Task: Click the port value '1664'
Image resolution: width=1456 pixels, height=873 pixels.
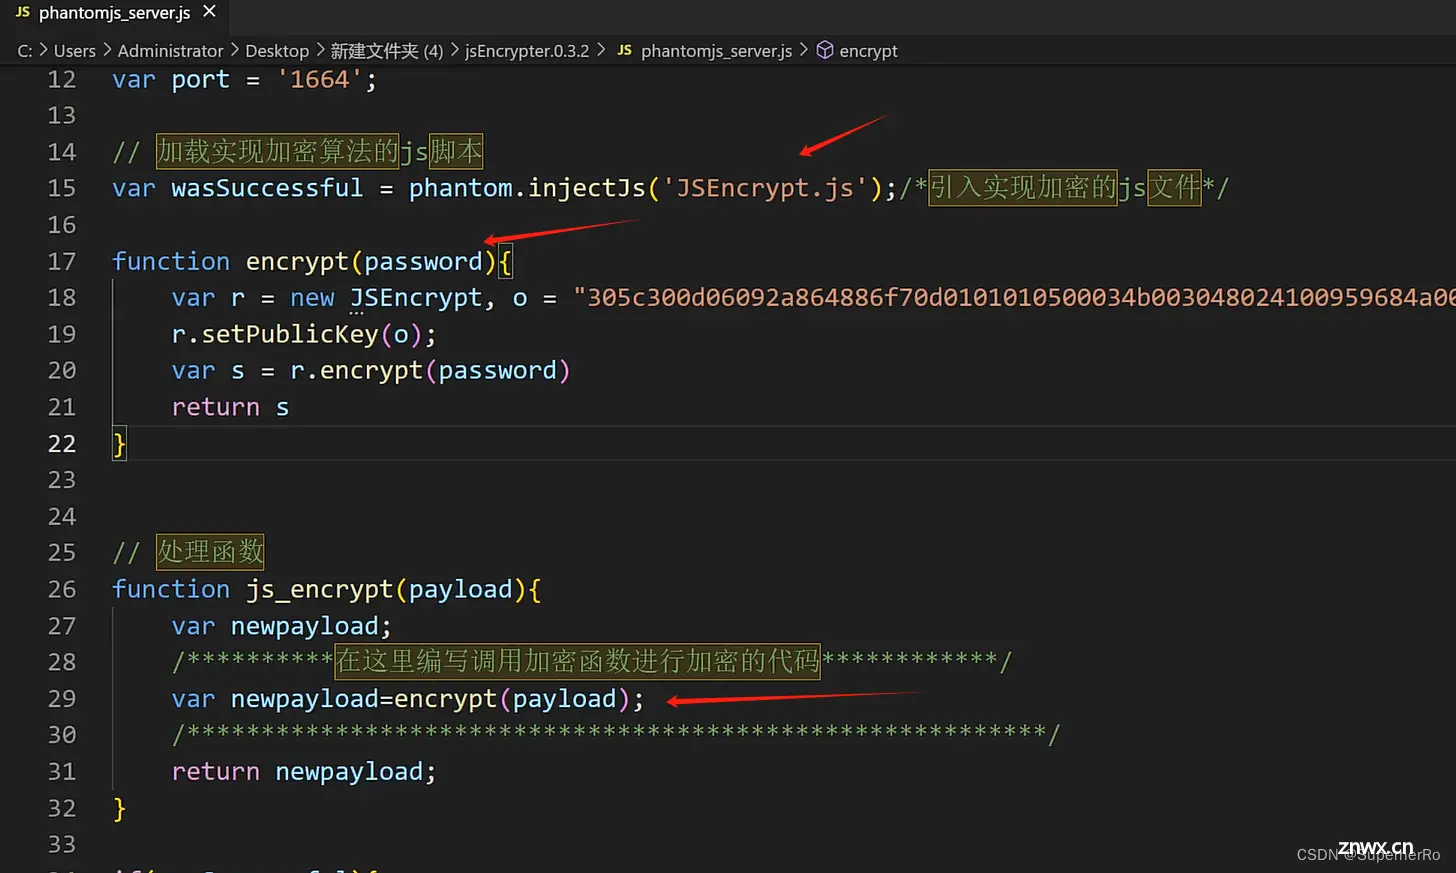Action: pos(319,80)
